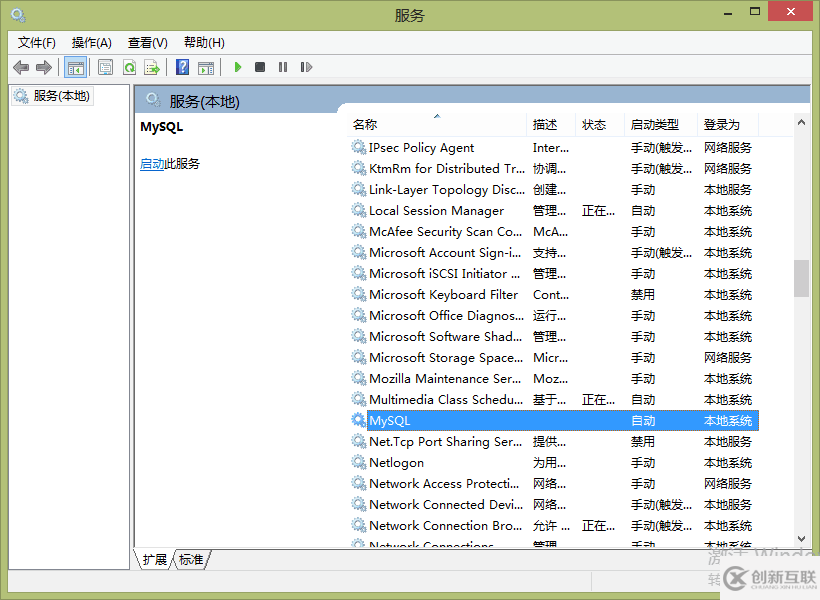The height and width of the screenshot is (600, 820).
Task: Sort by the 名称 column header
Action: (x=437, y=124)
